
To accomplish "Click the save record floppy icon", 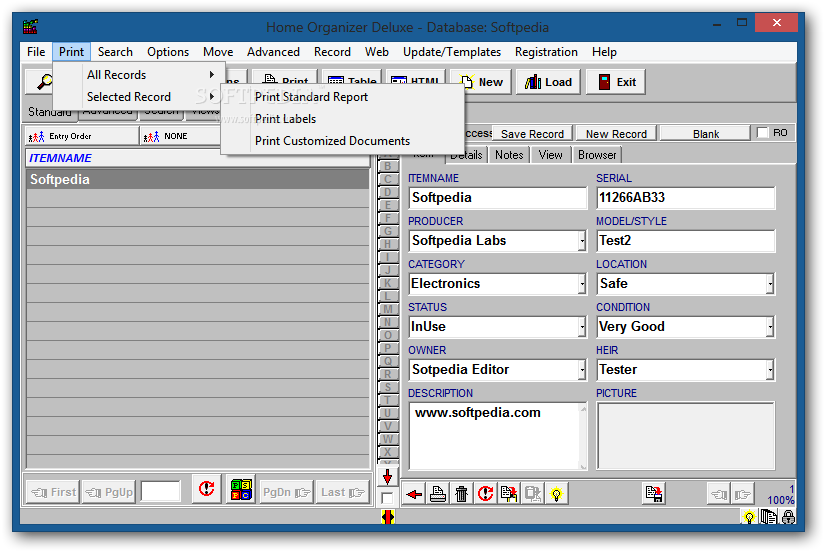I will click(x=654, y=494).
